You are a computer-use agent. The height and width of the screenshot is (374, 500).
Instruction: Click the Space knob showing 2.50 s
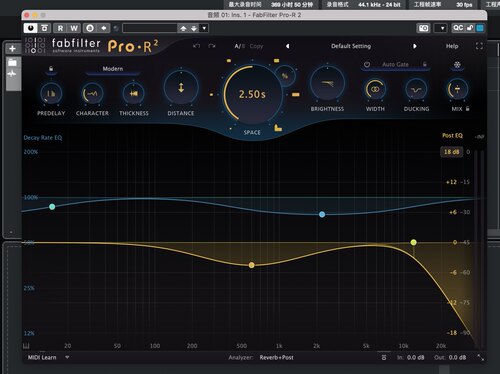[x=252, y=94]
